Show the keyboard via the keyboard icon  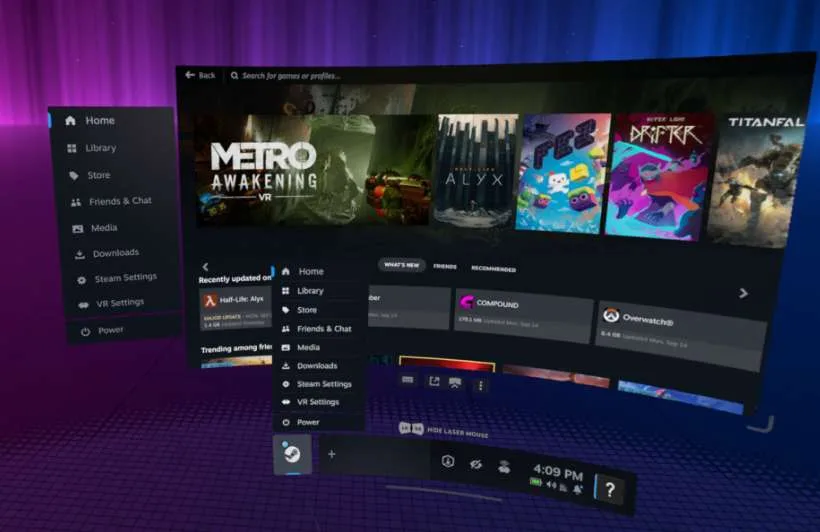408,379
